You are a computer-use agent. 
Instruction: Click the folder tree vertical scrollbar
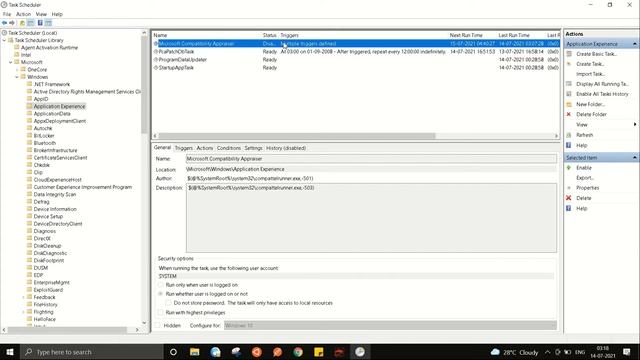pyautogui.click(x=144, y=84)
